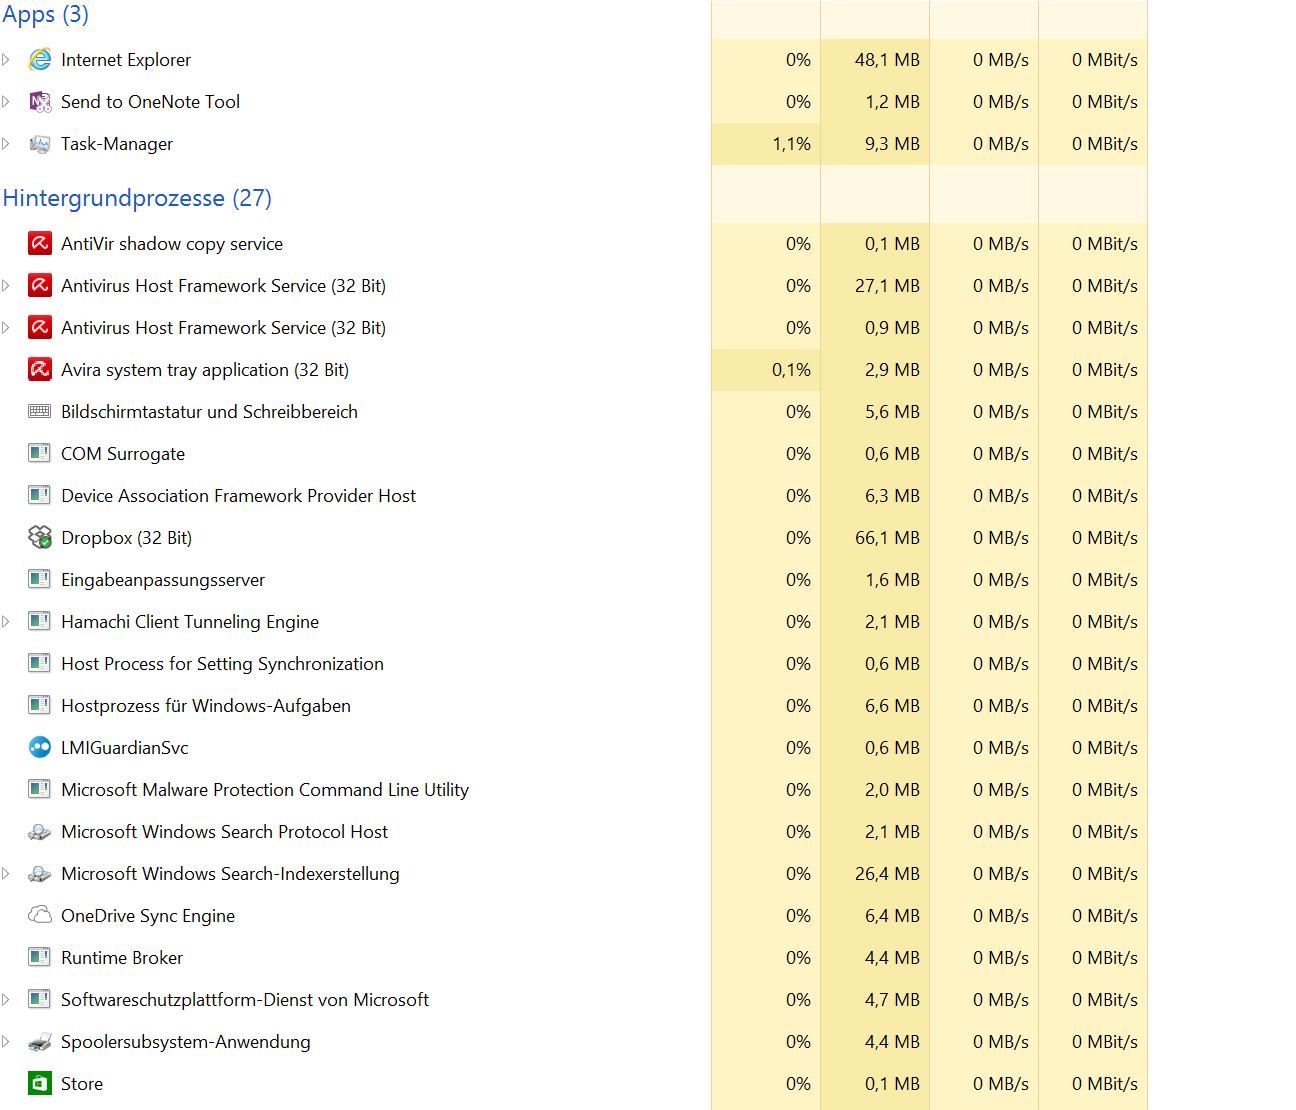Select the Store process name
Viewport: 1296px width, 1110px height.
coord(82,1084)
